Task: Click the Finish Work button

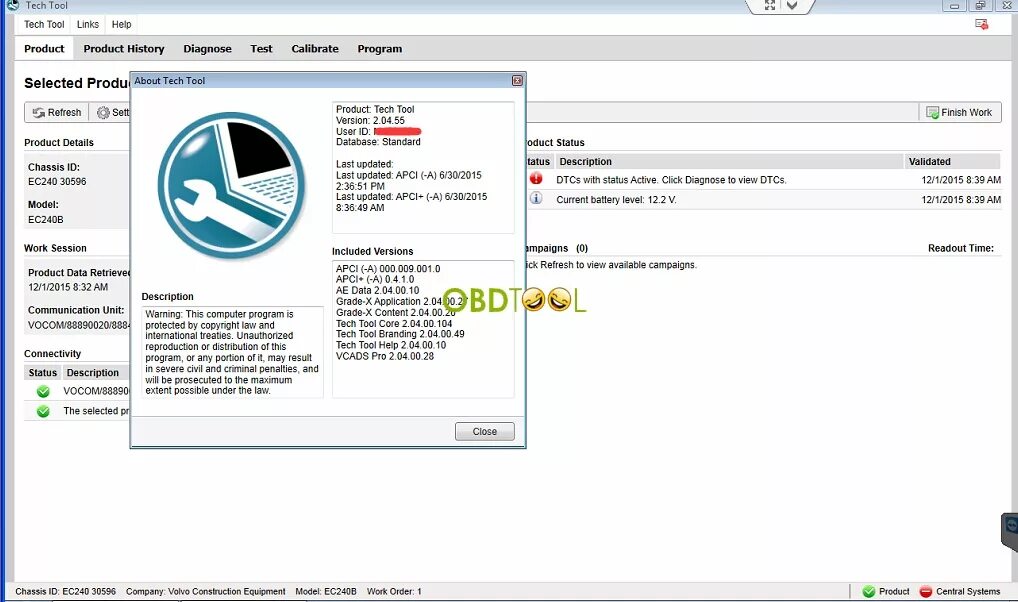Action: (960, 112)
